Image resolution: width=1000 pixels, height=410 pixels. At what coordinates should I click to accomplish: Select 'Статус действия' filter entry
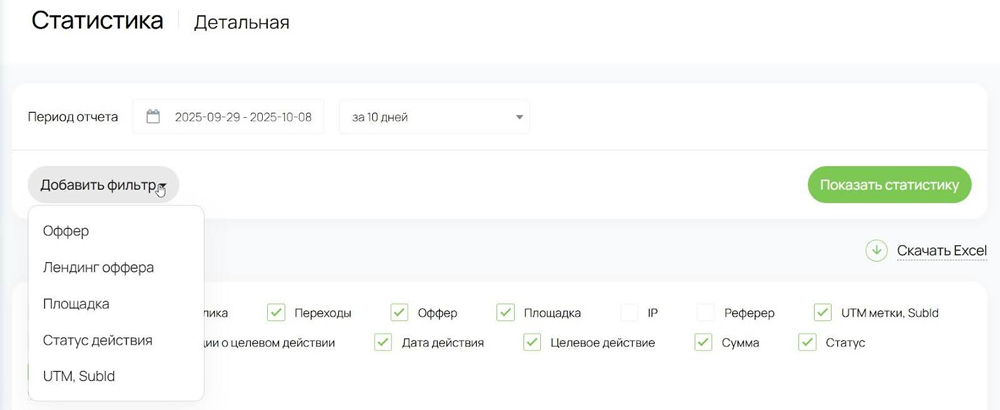[97, 340]
